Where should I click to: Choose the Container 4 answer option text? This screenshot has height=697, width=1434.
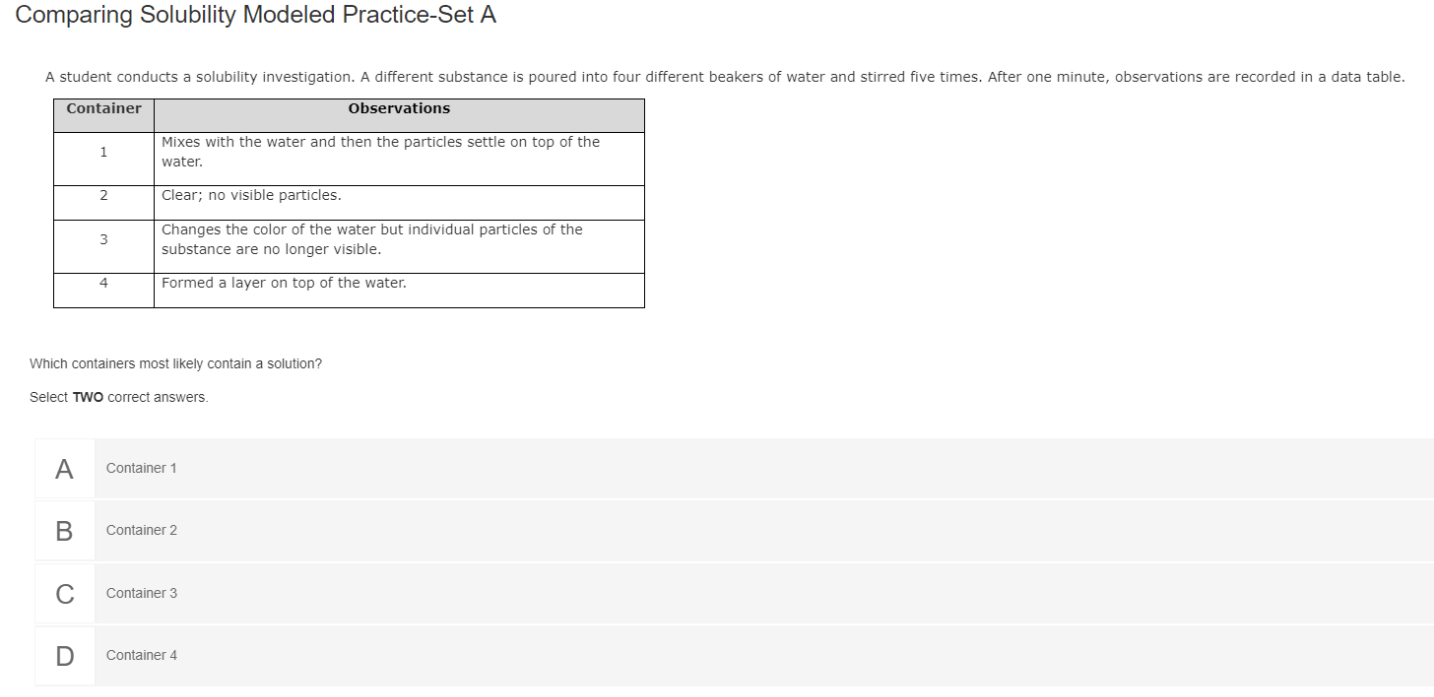[x=141, y=656]
